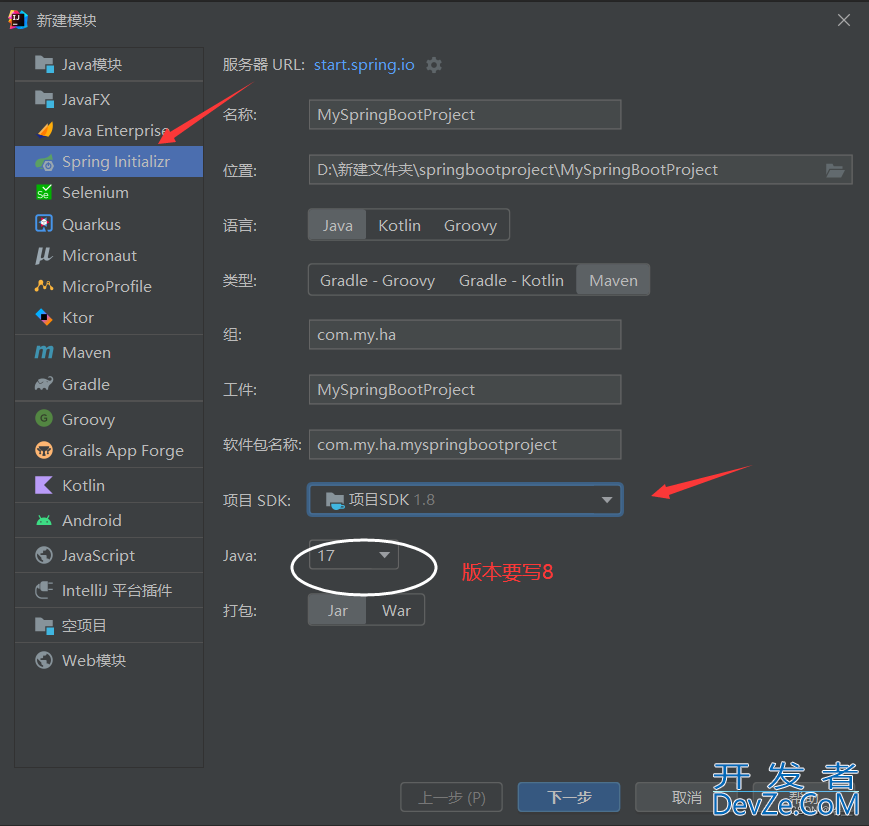Browse for location with folder icon

(835, 170)
